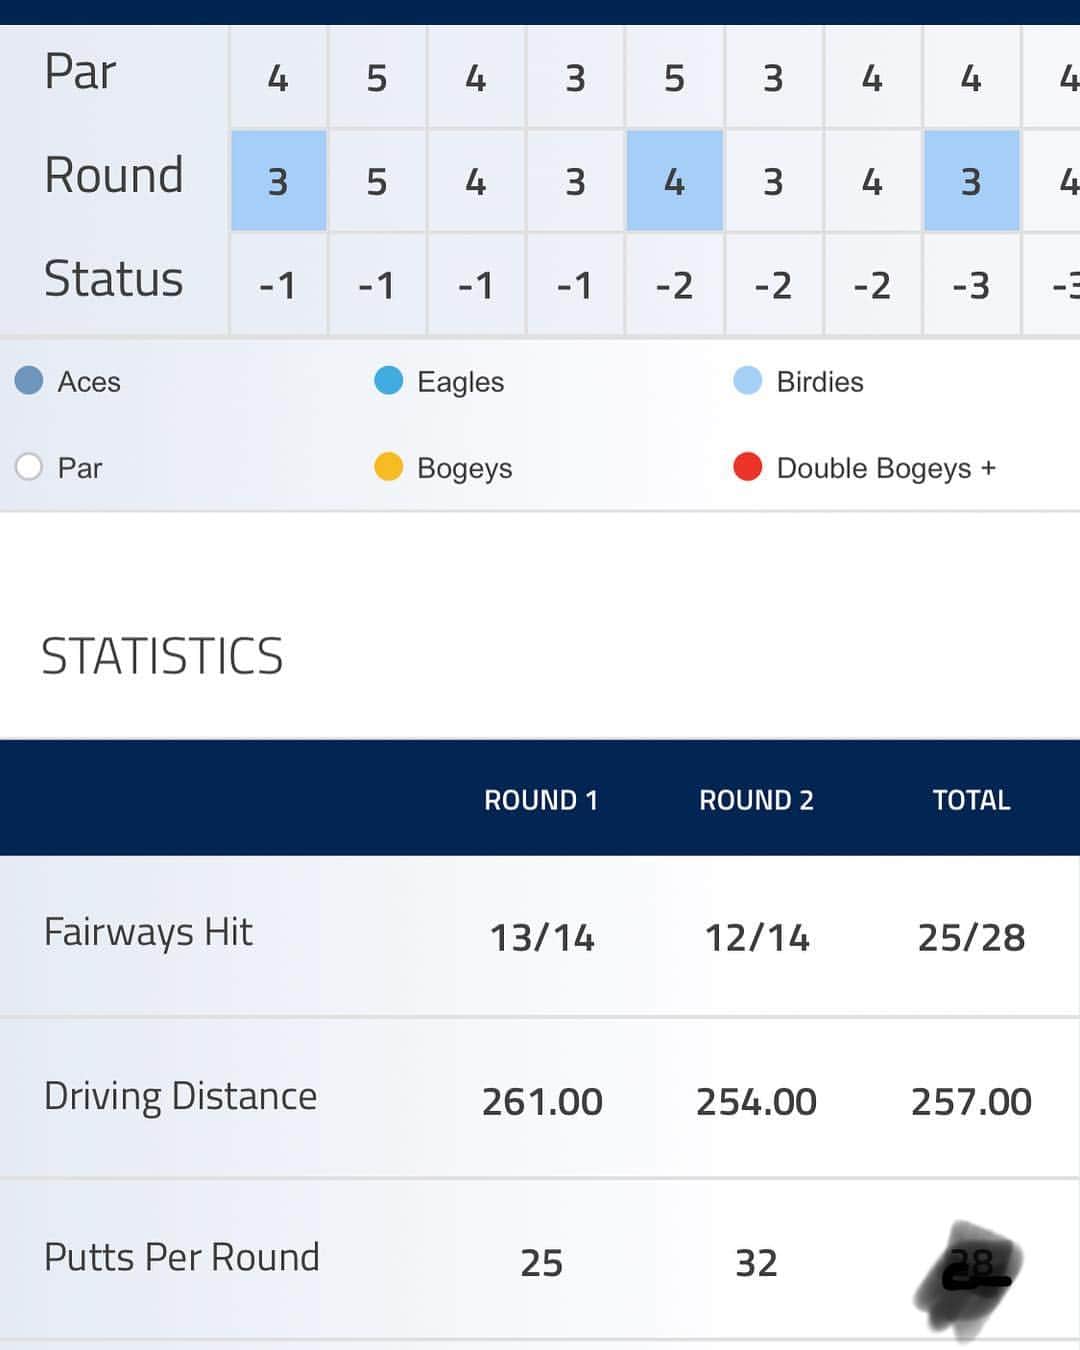Tap the eighth hole birdie score 3
1080x1350 pixels.
pyautogui.click(x=972, y=181)
